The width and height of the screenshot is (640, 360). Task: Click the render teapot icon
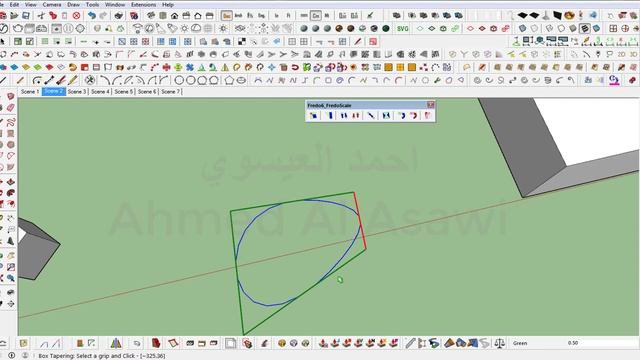pos(18,29)
